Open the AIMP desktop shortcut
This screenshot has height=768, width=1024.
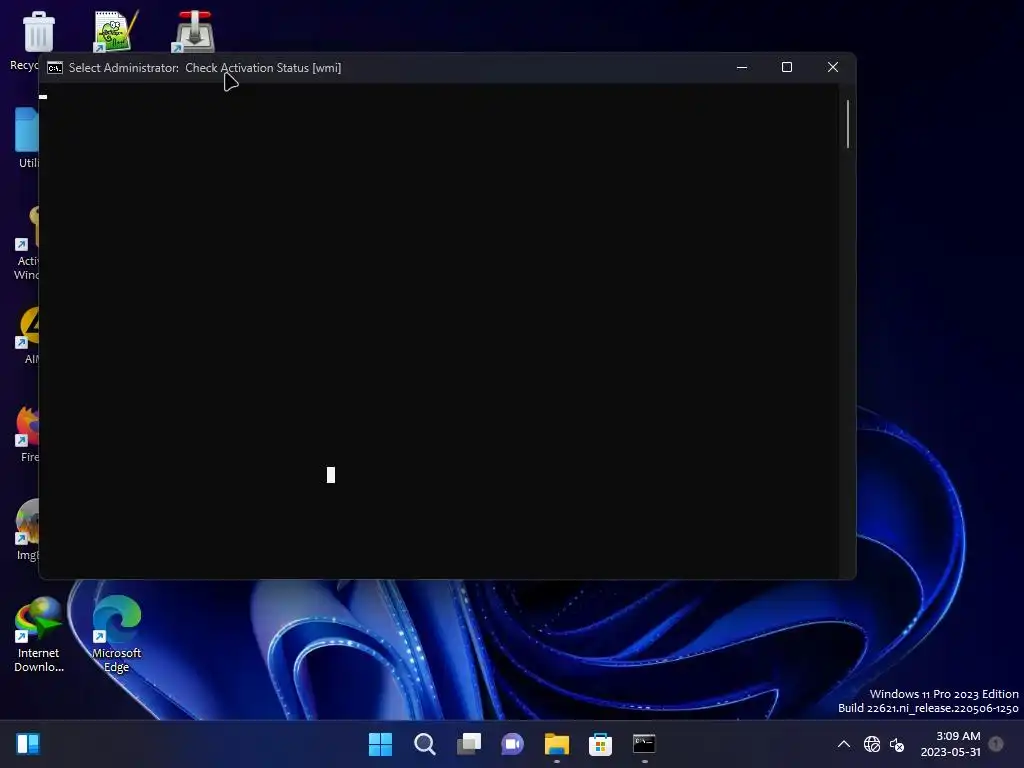[x=28, y=336]
